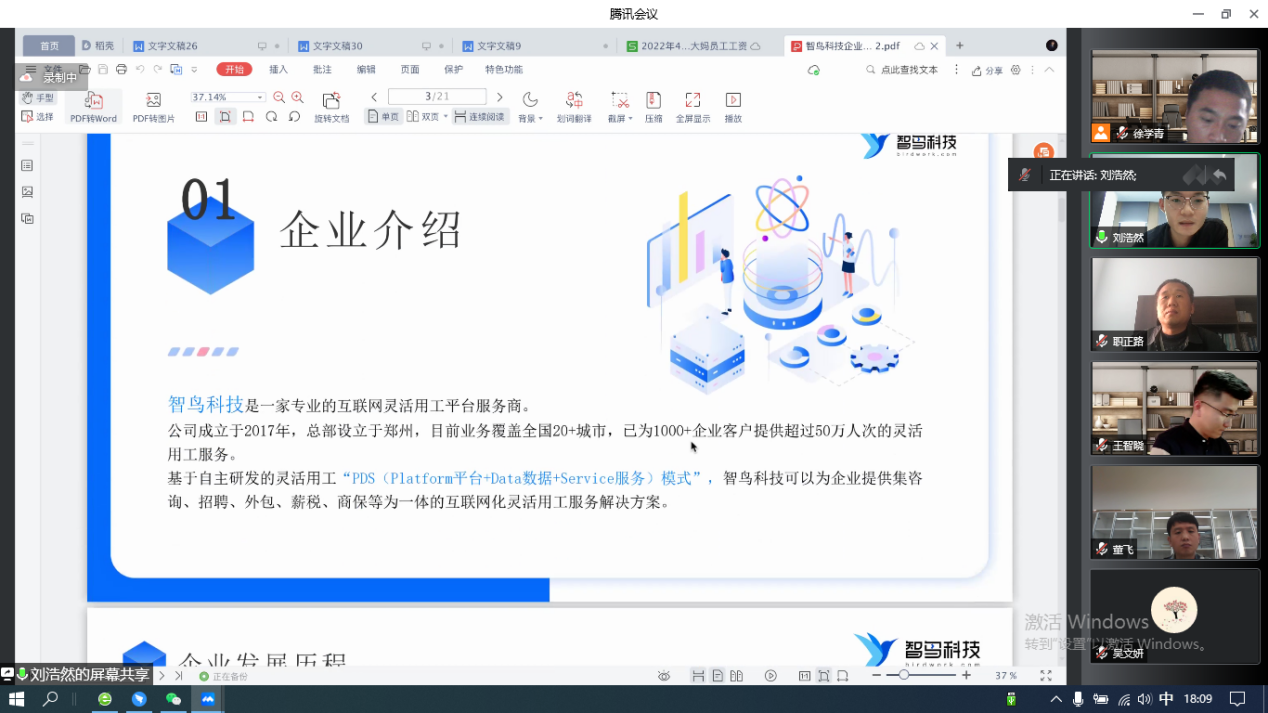Select participant 徐学青's video thumbnail
Screen dimensions: 1268x713
[x=1175, y=96]
